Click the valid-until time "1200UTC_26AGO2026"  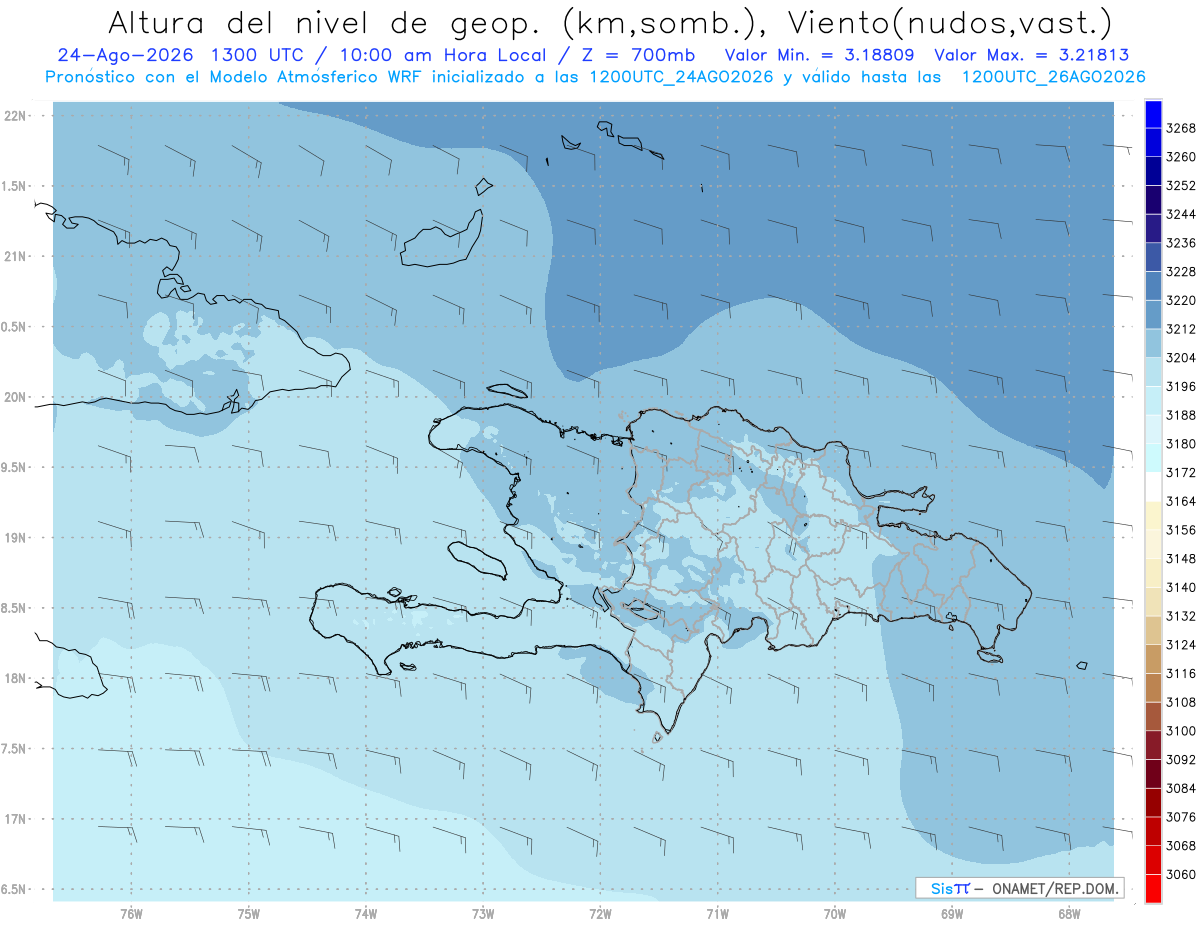pos(1053,77)
